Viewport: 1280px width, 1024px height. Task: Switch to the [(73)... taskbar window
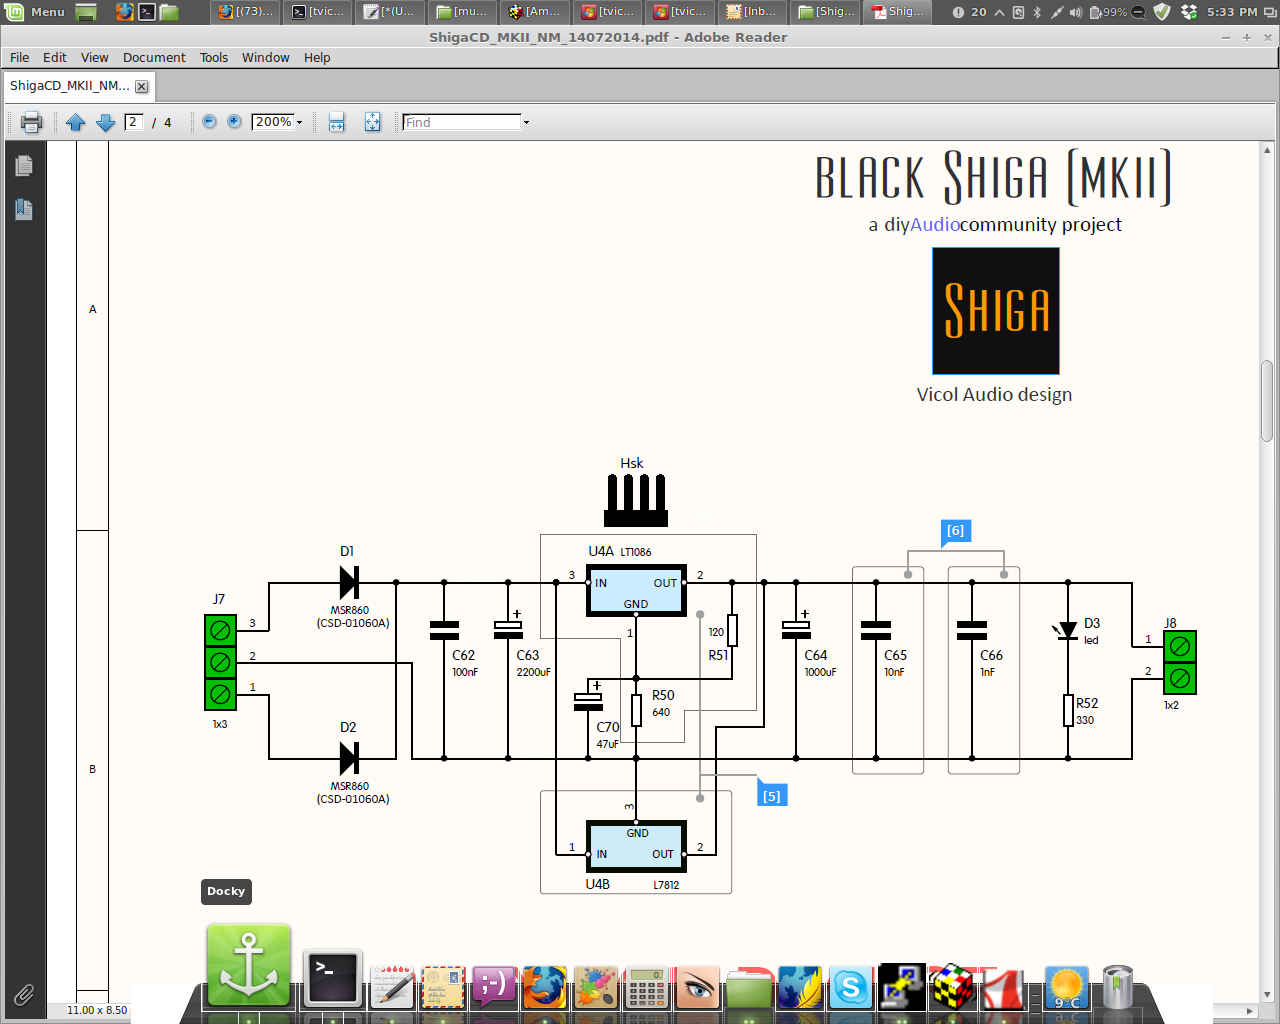[246, 12]
